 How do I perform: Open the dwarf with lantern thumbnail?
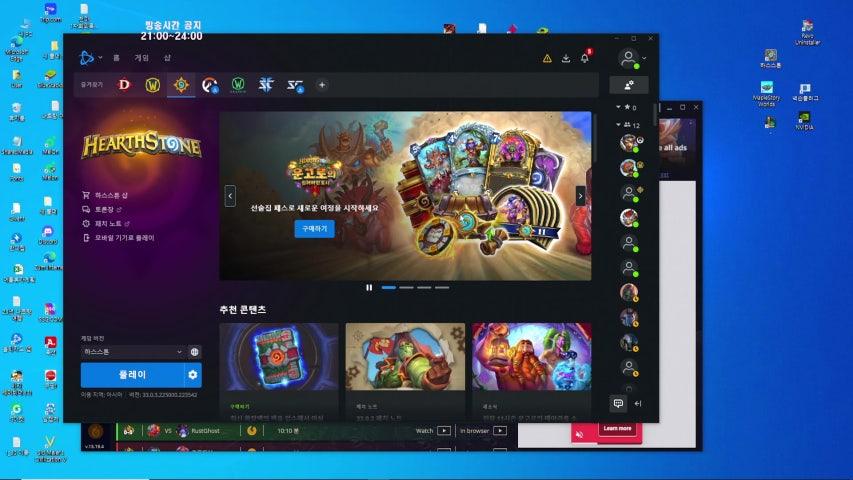531,356
